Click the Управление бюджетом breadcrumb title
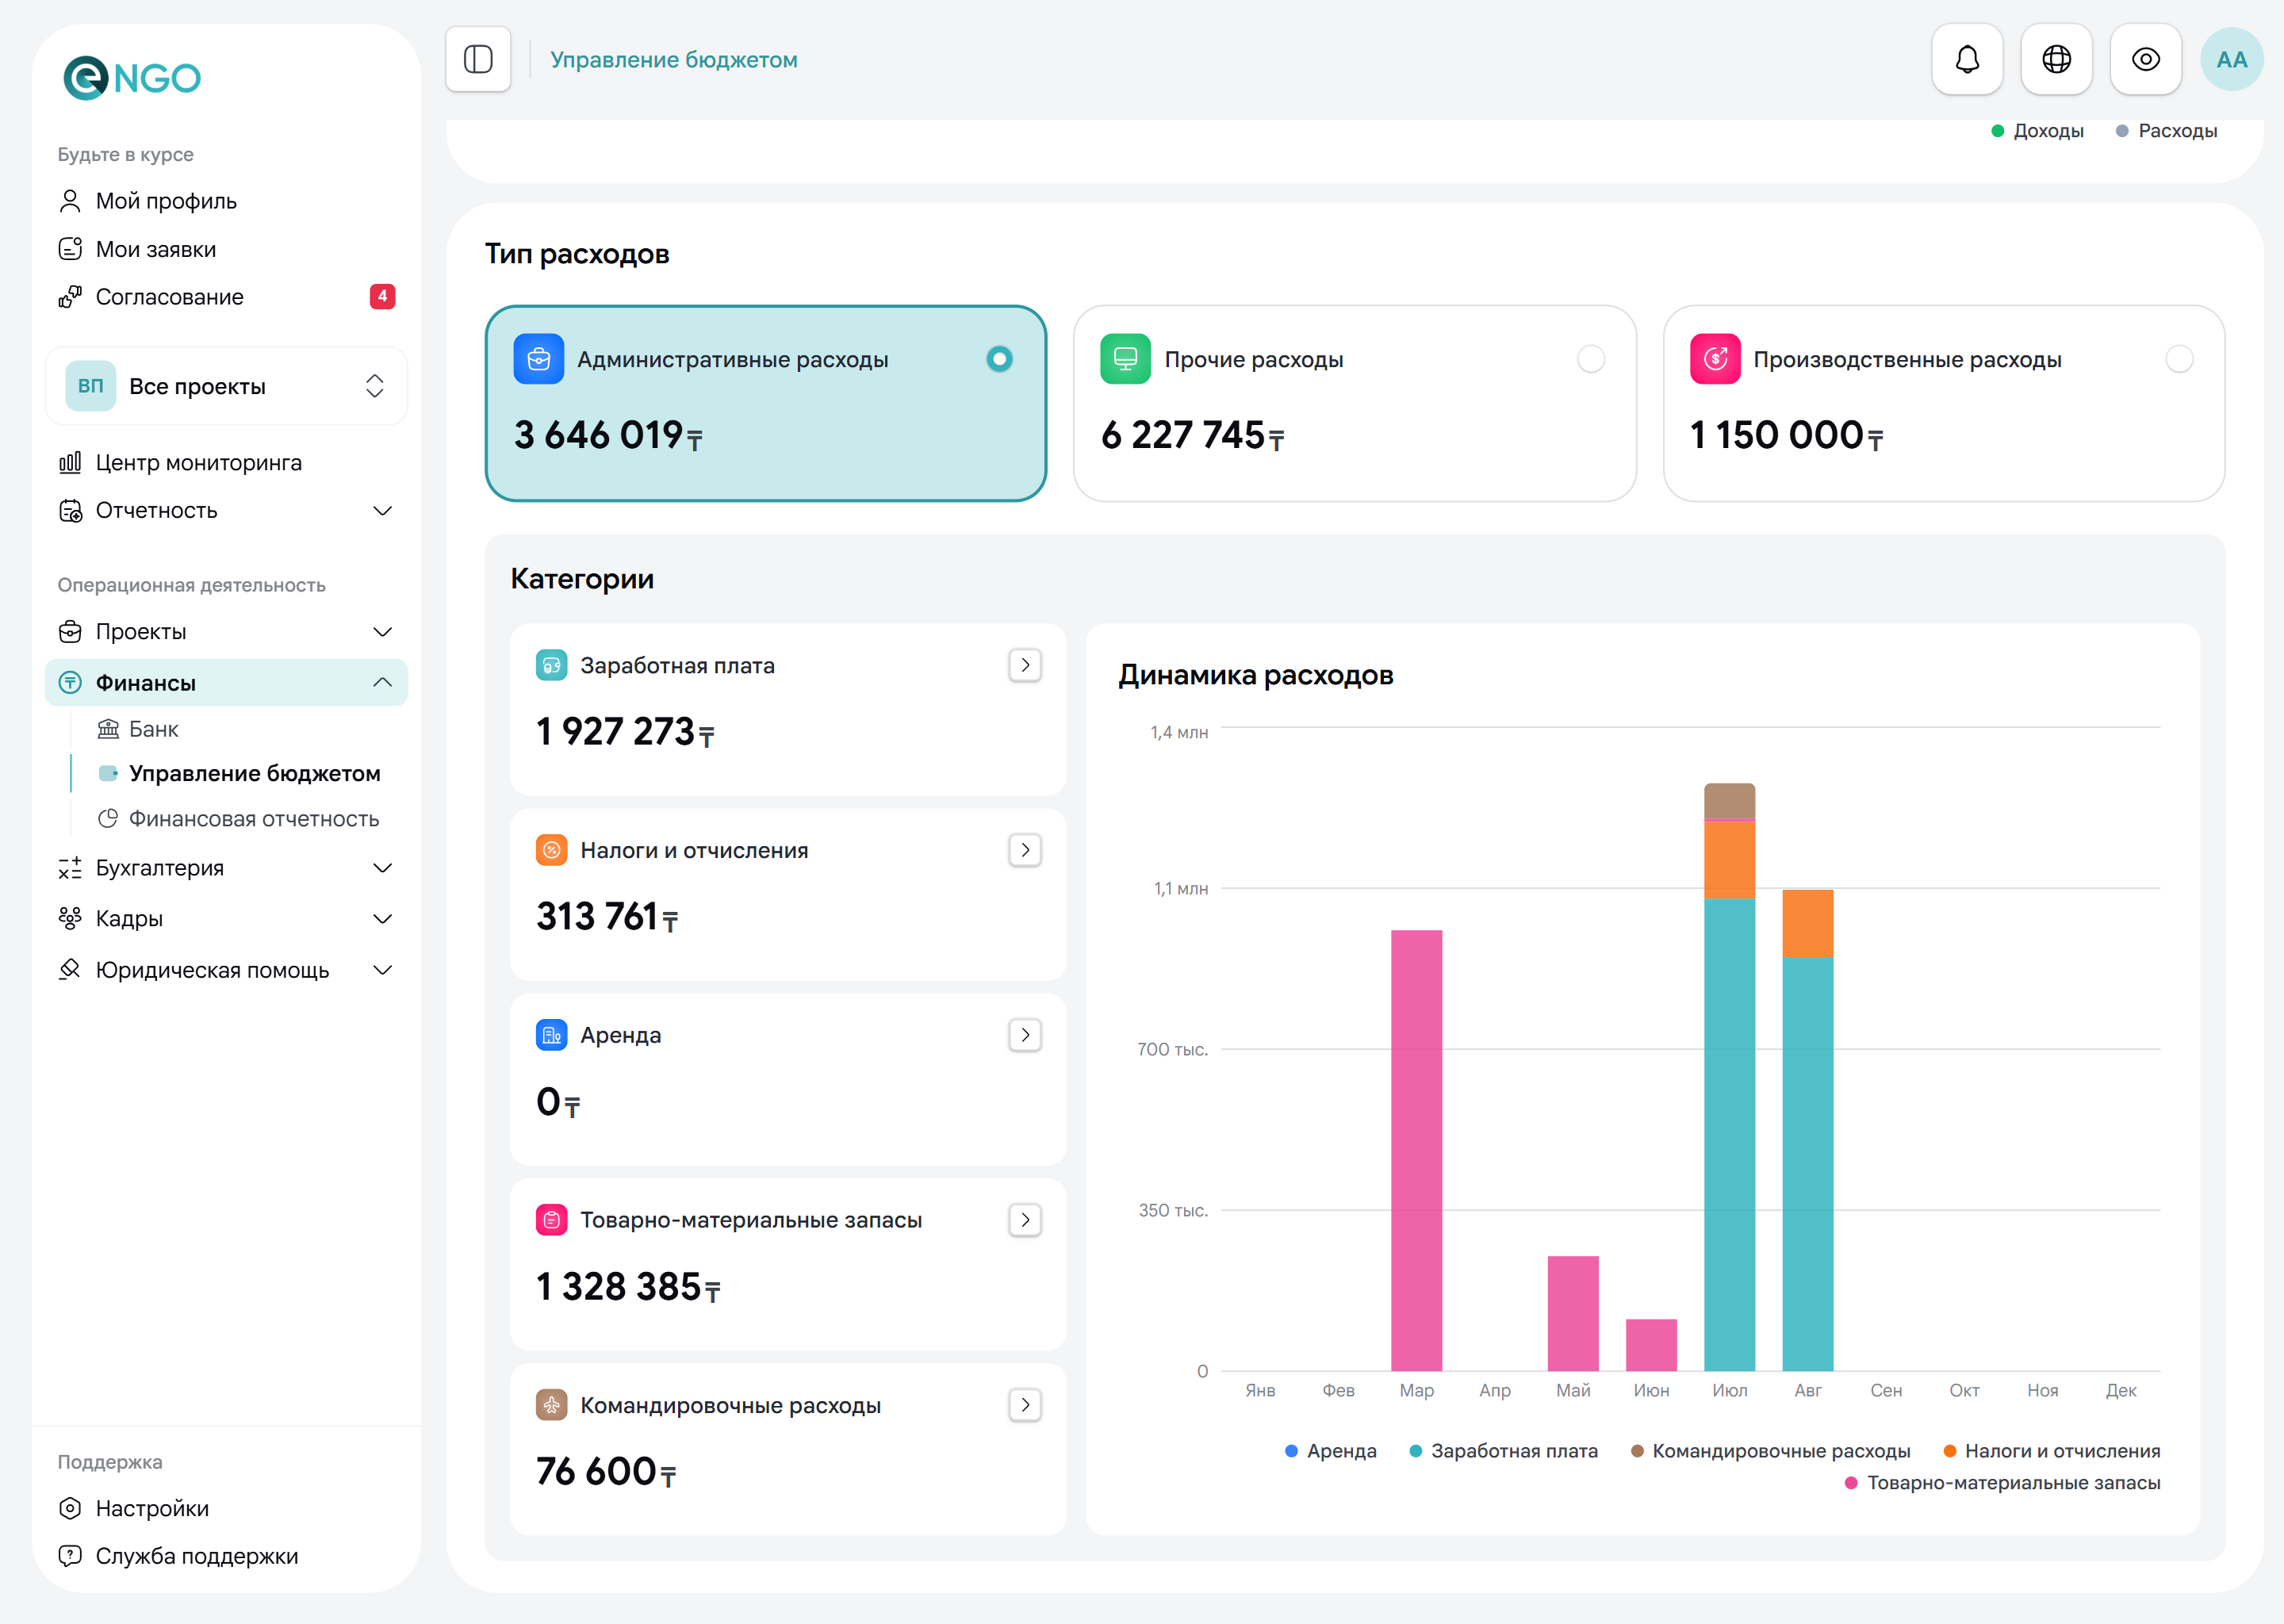 click(674, 60)
